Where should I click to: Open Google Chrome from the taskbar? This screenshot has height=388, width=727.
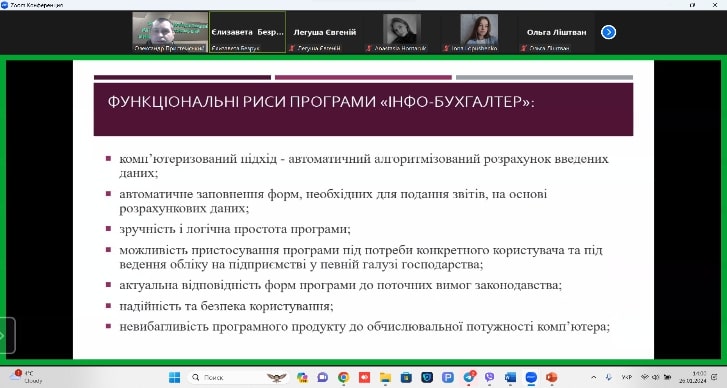coord(344,377)
